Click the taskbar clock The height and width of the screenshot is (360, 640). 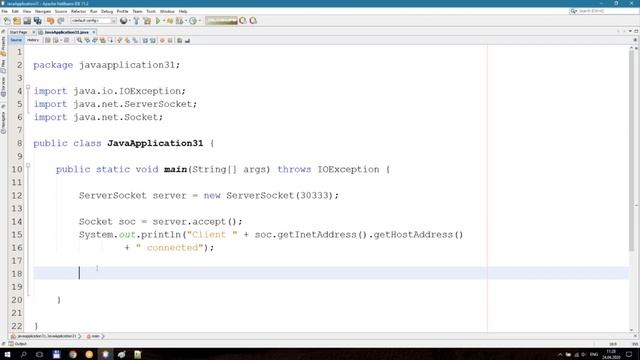(x=611, y=354)
